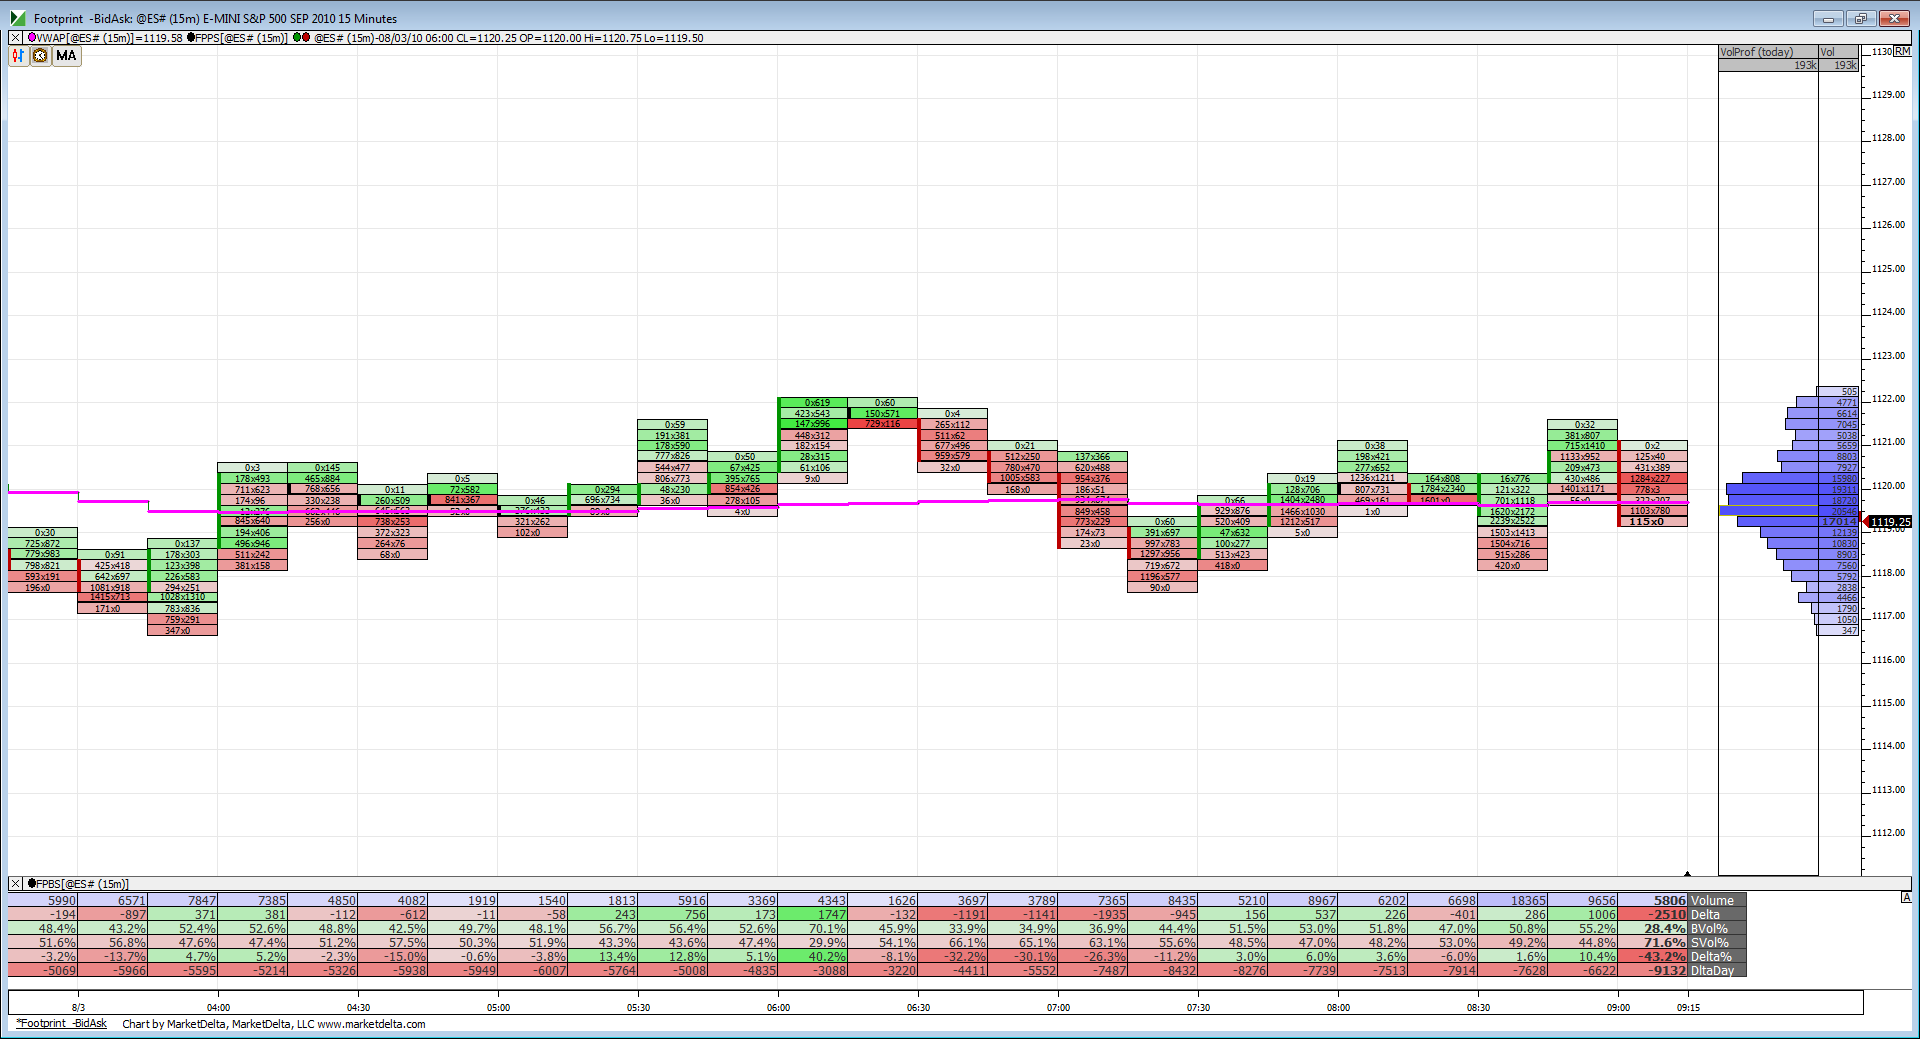1920x1039 pixels.
Task: Restore down the chart window
Action: (x=1861, y=18)
